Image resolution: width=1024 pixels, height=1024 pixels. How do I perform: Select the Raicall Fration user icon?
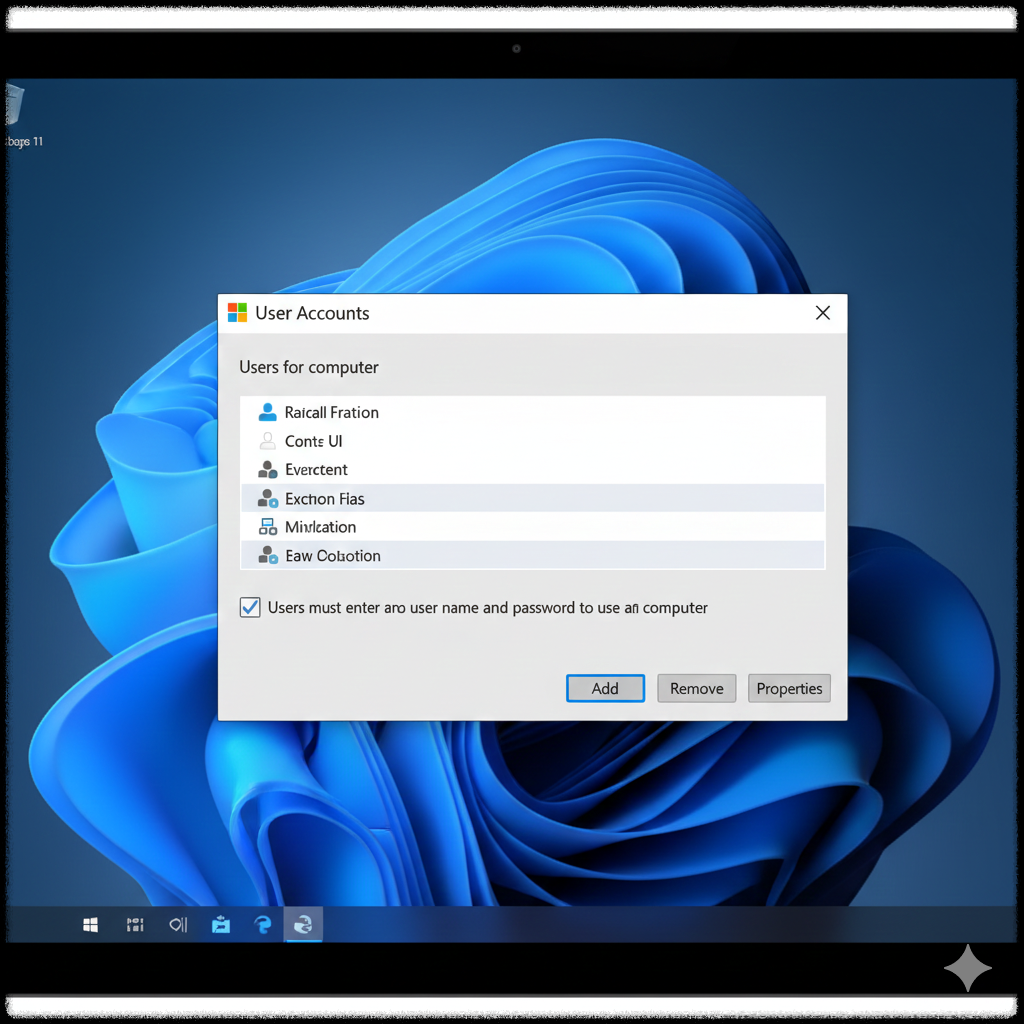267,412
